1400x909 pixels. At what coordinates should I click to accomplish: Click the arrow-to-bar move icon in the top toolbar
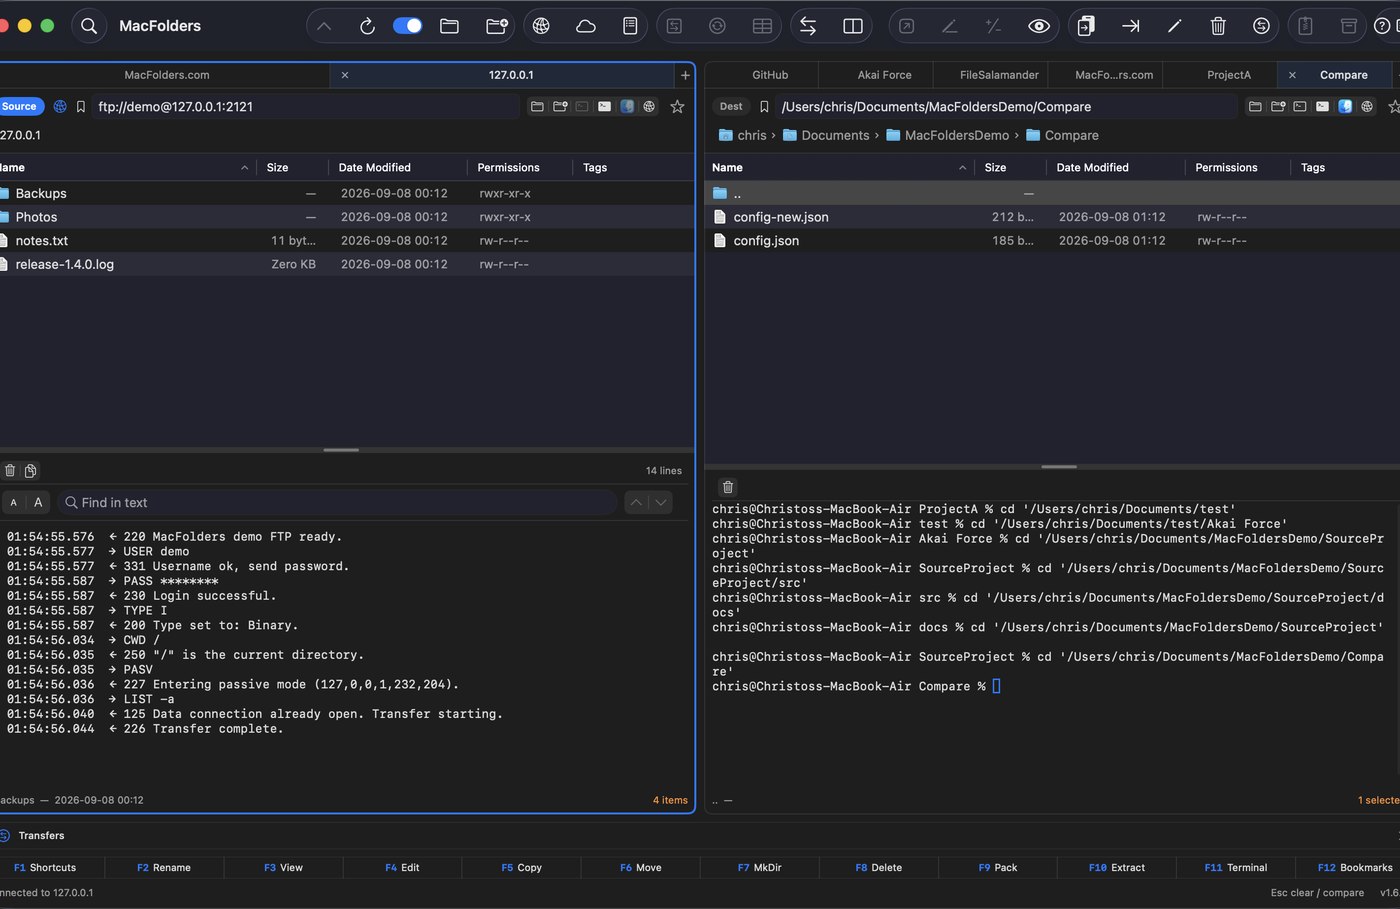[x=1131, y=26]
